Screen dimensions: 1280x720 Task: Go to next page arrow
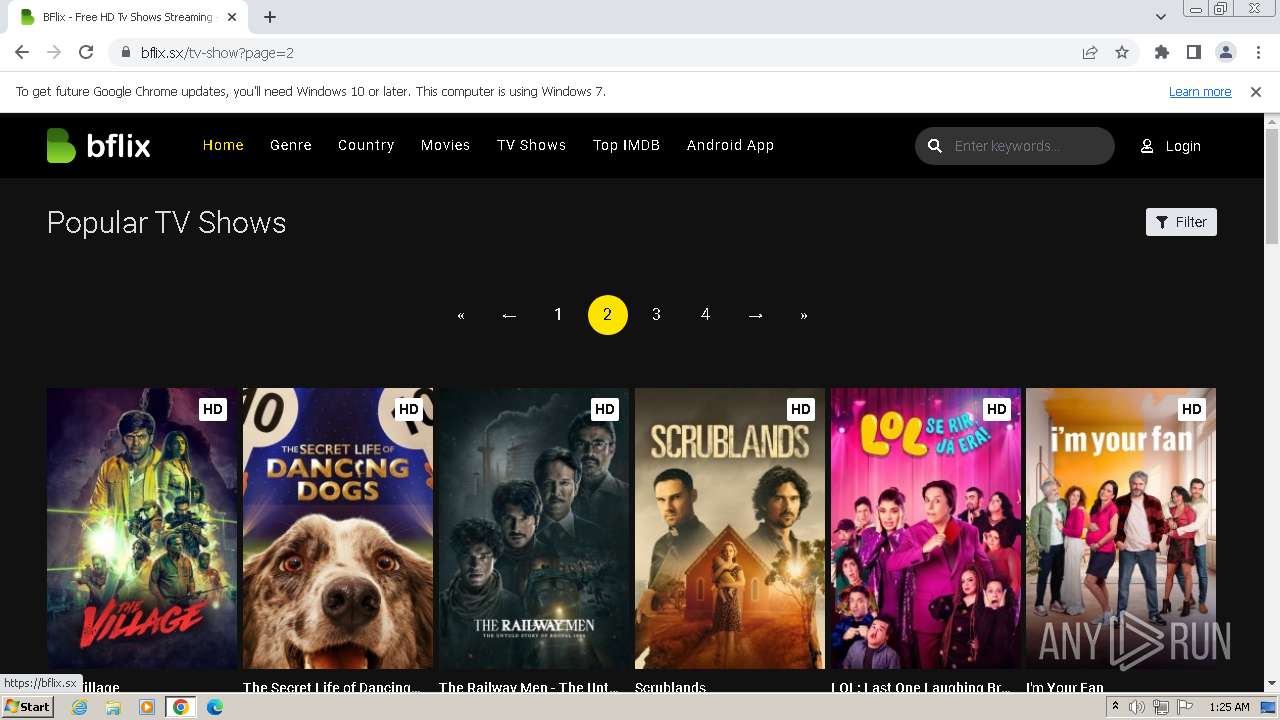(x=755, y=315)
